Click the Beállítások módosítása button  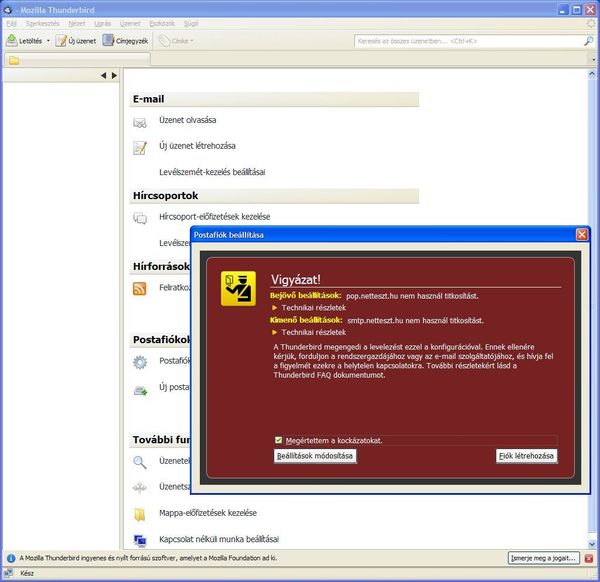tap(315, 456)
